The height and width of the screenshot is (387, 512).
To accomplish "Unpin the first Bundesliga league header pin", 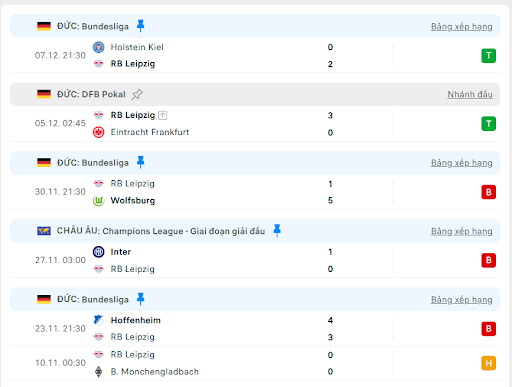I will click(140, 26).
